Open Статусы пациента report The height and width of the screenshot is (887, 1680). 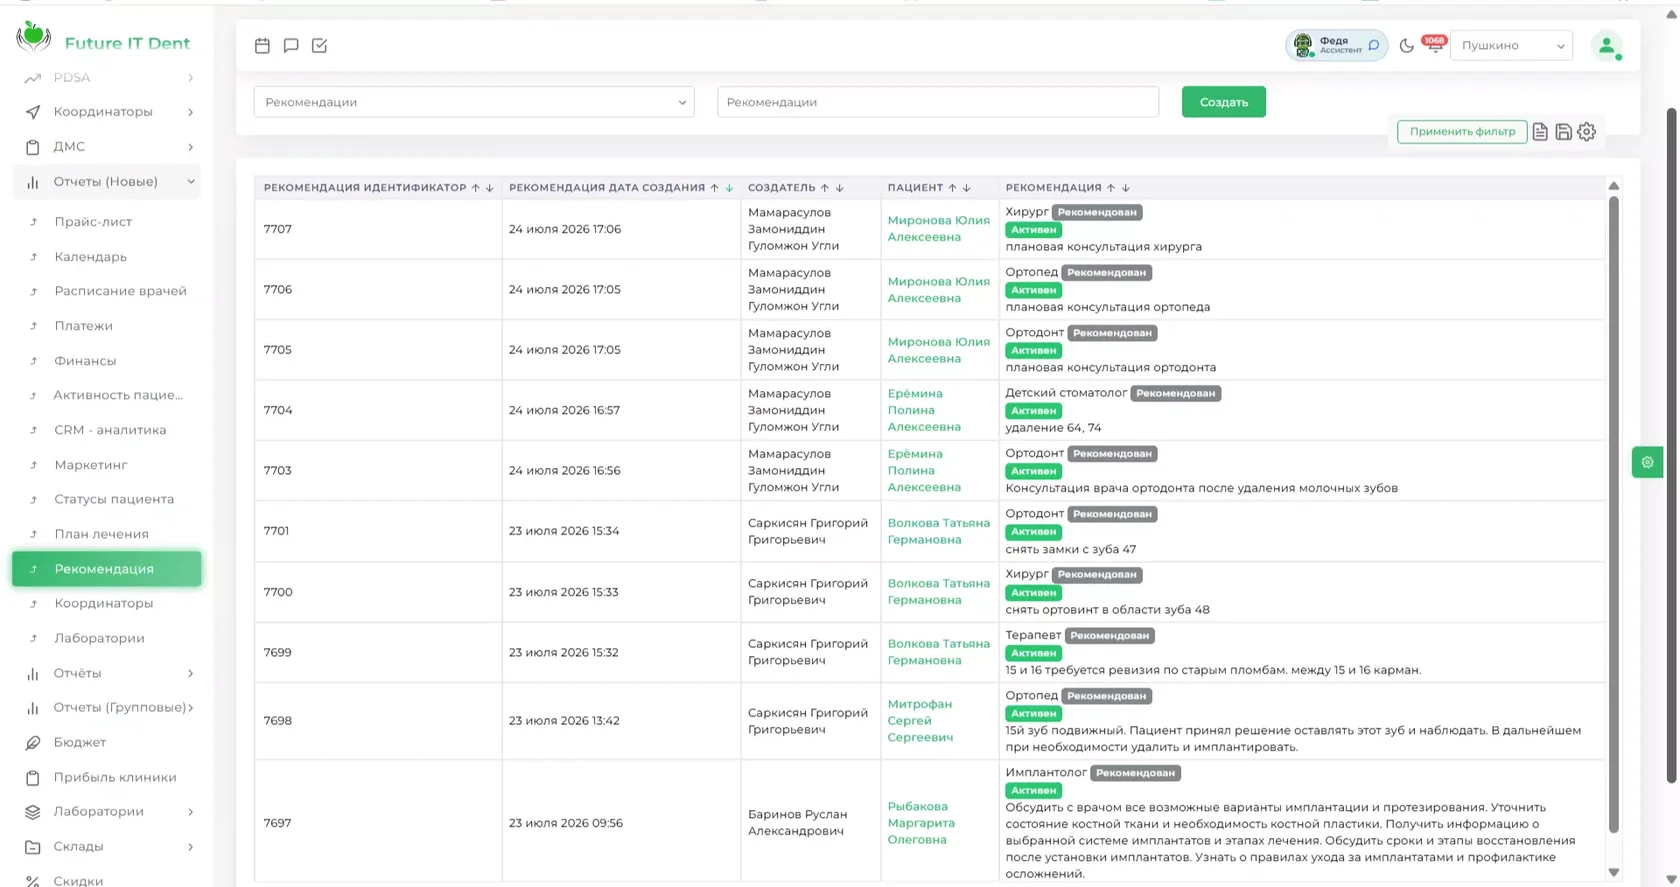tap(114, 499)
